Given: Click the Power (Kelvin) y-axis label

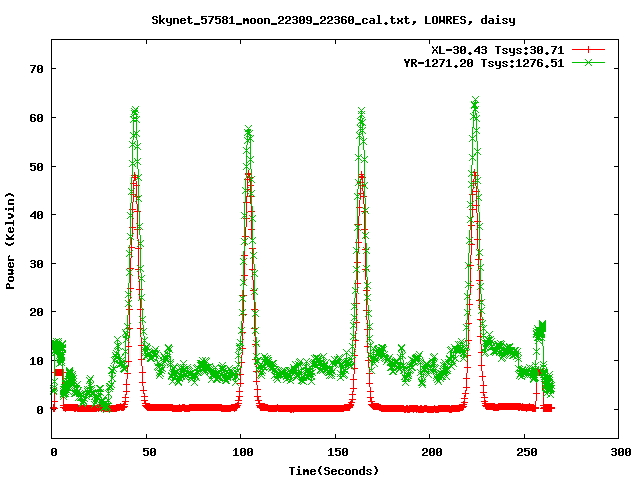Looking at the screenshot, I should pyautogui.click(x=10, y=240).
